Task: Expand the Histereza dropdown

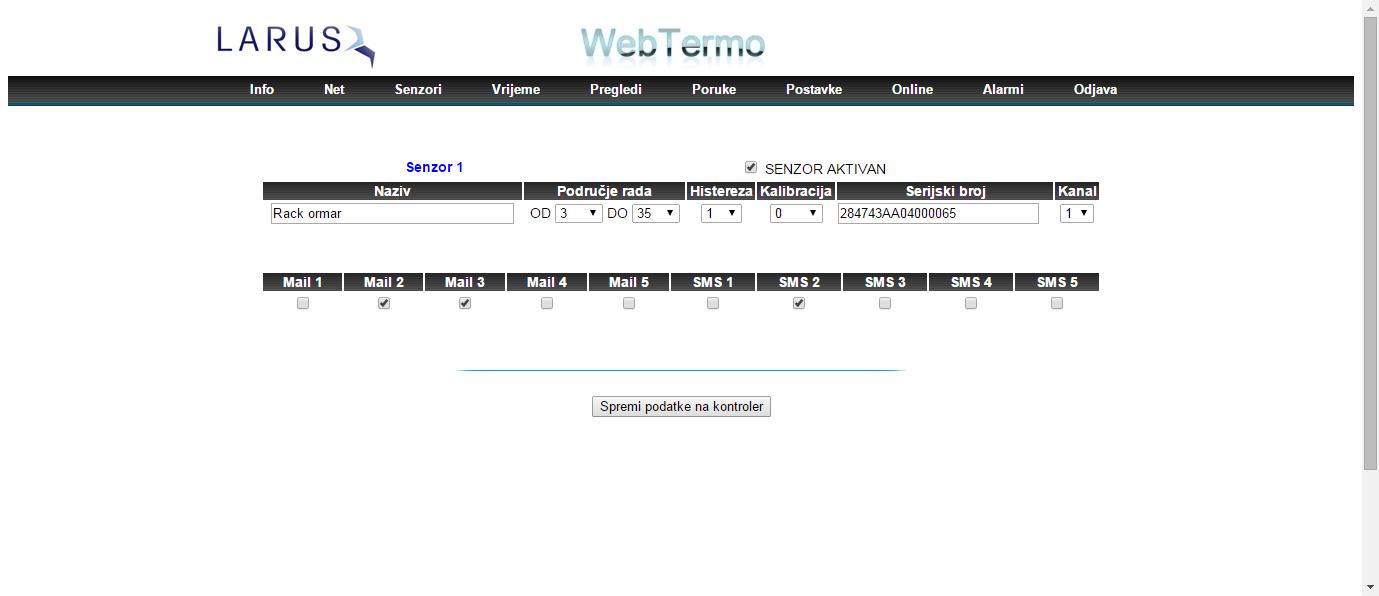Action: [x=721, y=213]
